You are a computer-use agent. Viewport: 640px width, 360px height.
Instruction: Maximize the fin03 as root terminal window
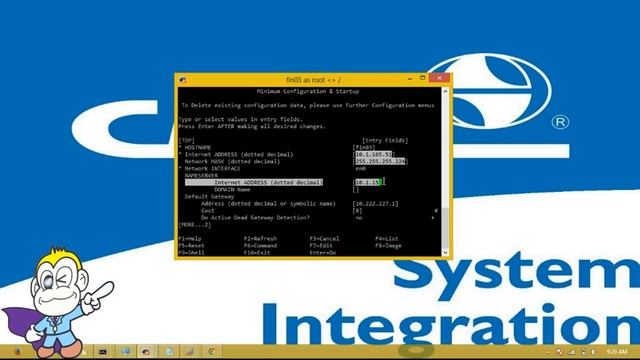click(422, 78)
